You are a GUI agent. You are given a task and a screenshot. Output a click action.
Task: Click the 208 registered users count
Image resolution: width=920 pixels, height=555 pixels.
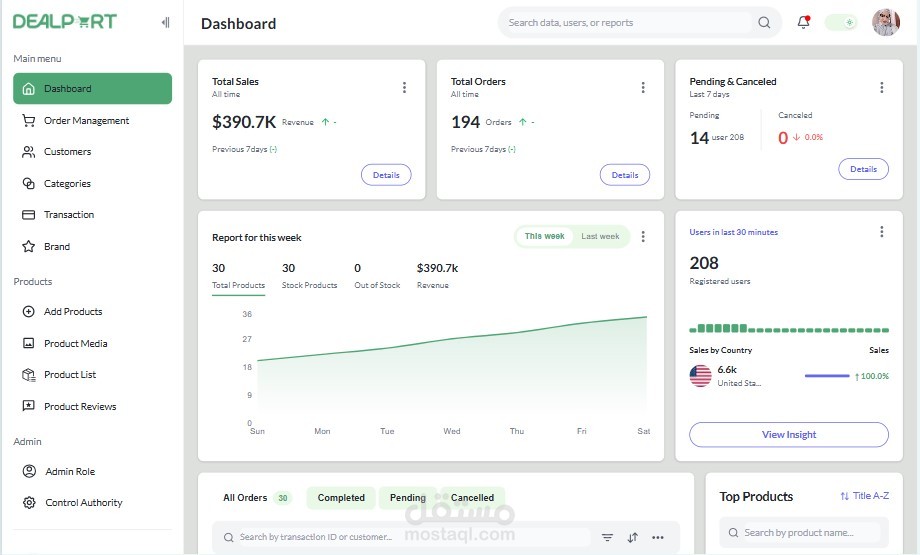[x=704, y=263]
